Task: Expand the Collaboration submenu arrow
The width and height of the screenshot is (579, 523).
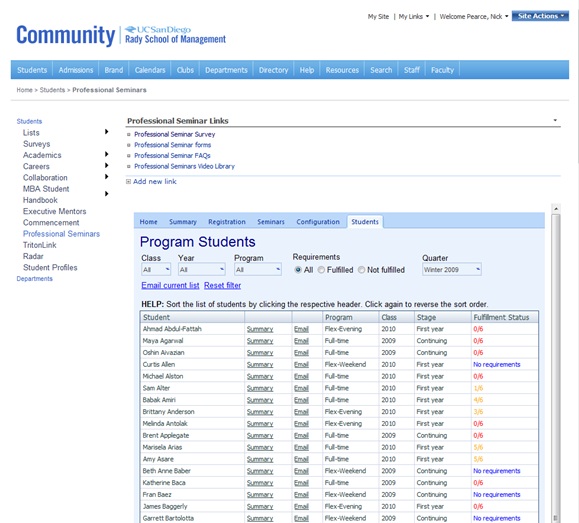Action: coord(107,177)
